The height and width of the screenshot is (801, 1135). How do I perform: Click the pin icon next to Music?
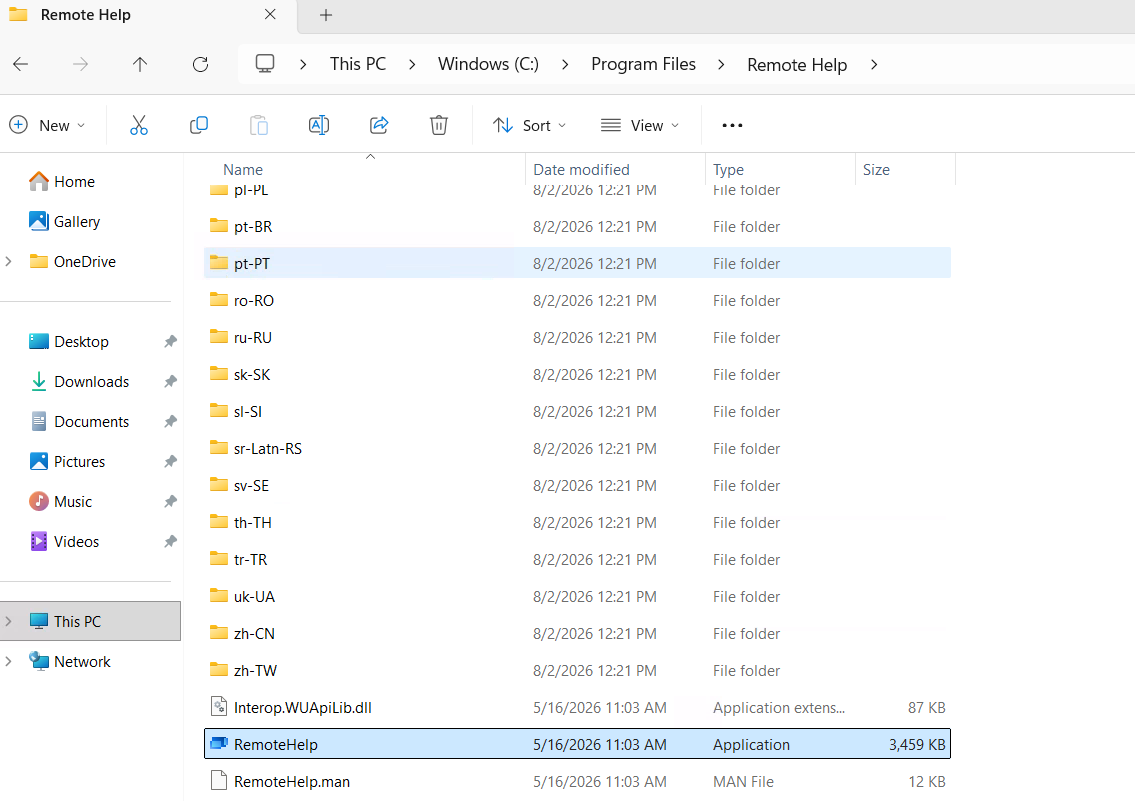(170, 501)
